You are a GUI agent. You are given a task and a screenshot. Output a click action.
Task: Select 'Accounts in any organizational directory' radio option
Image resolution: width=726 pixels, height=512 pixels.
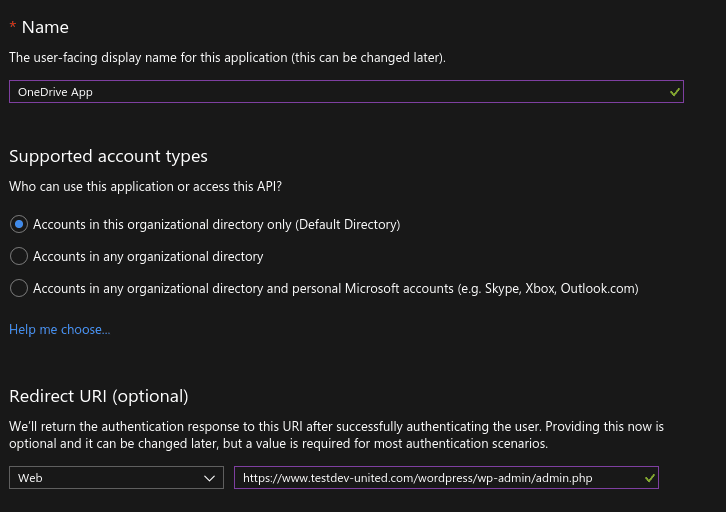(x=18, y=256)
